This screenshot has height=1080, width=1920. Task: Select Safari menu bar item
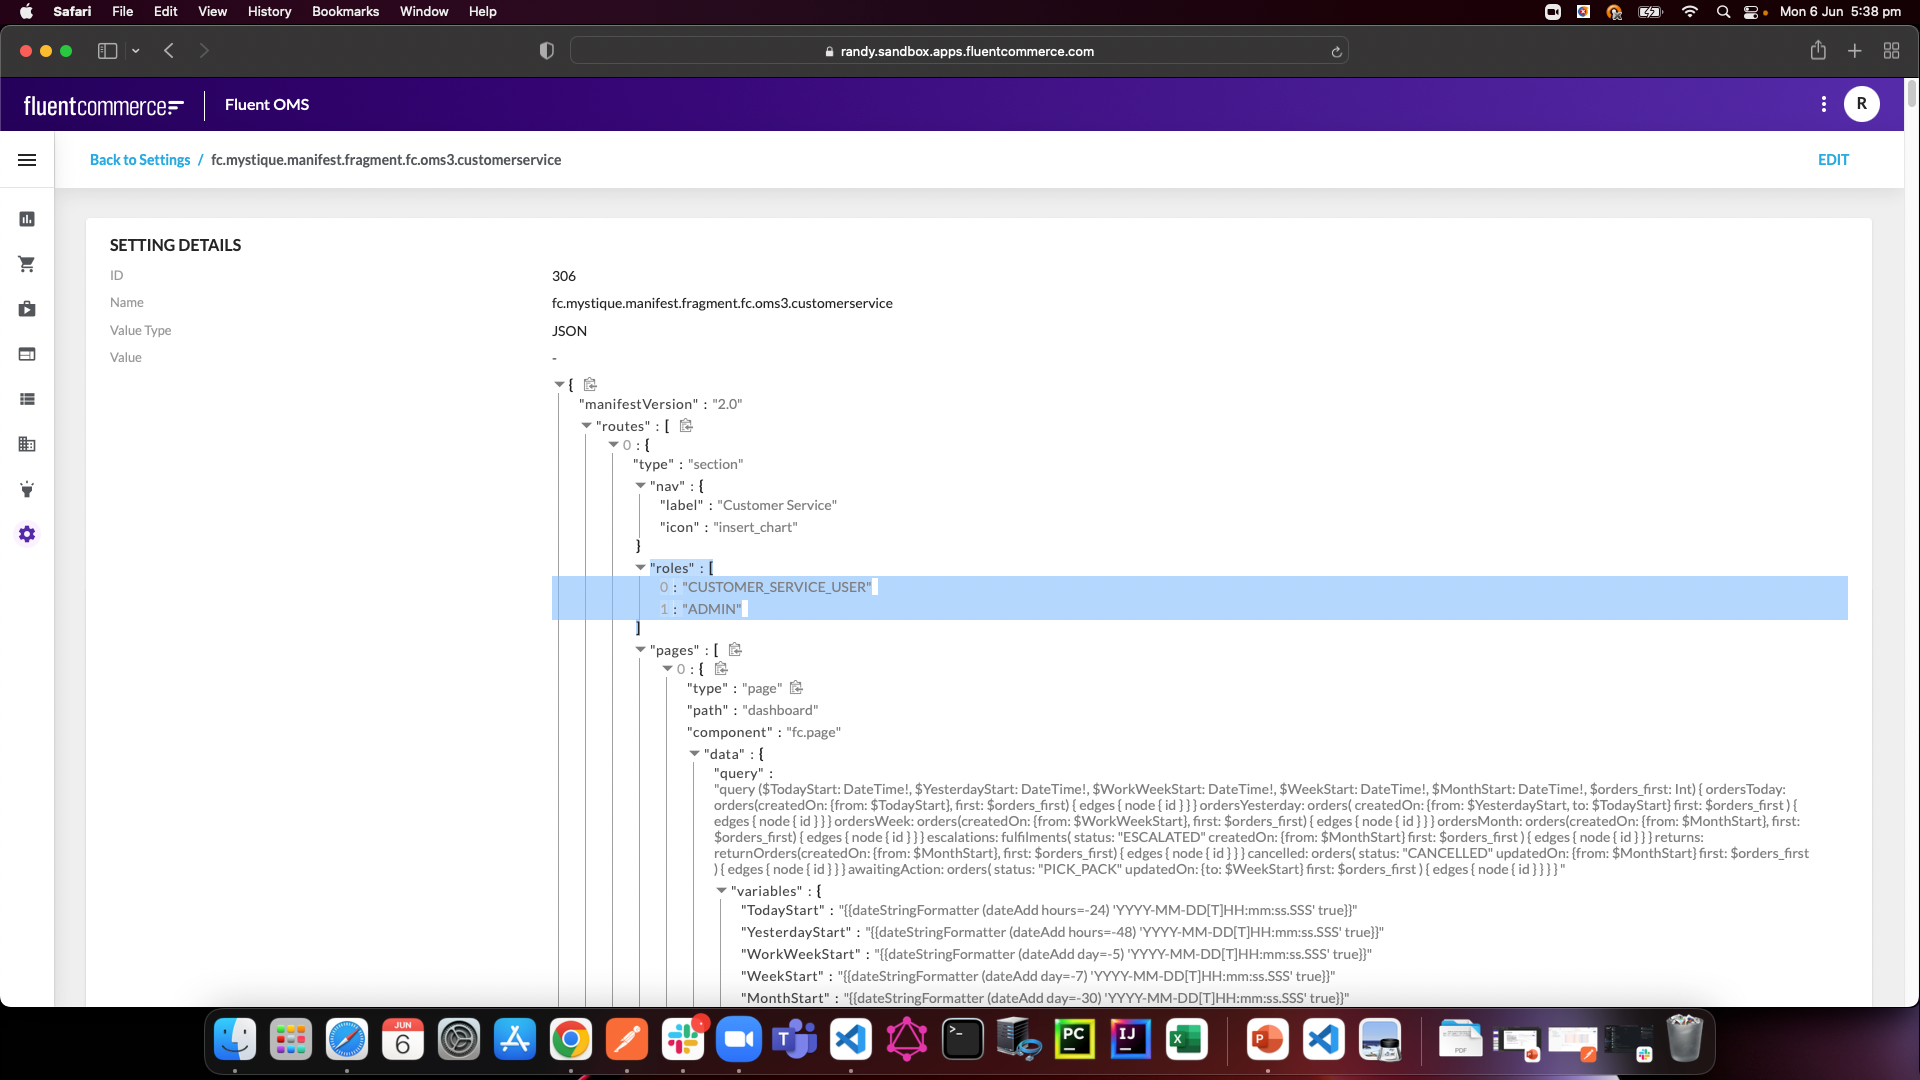click(71, 11)
